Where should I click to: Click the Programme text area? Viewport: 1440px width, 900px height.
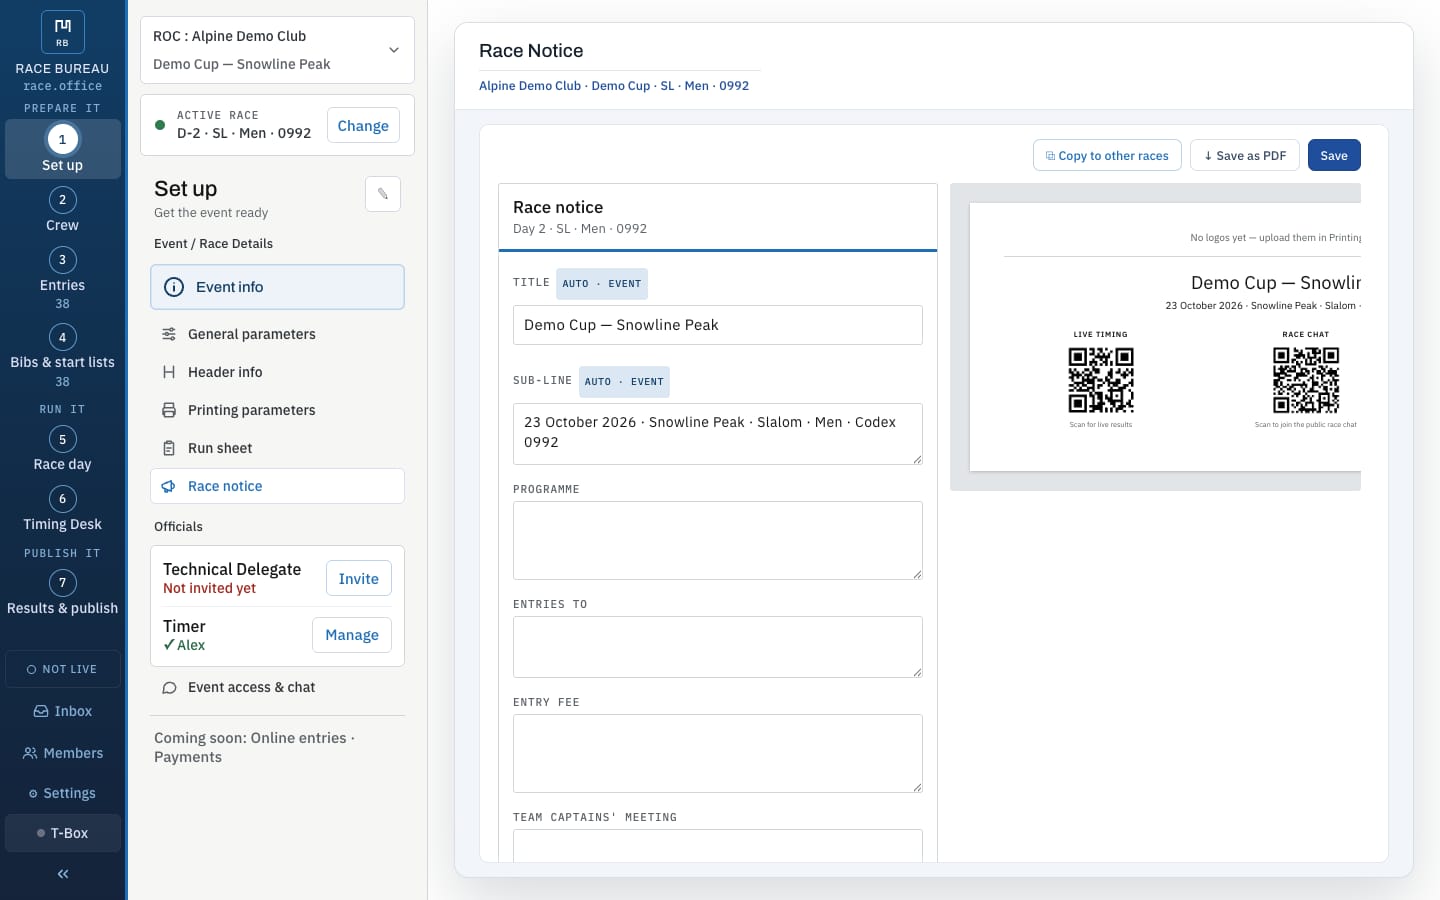coord(718,540)
